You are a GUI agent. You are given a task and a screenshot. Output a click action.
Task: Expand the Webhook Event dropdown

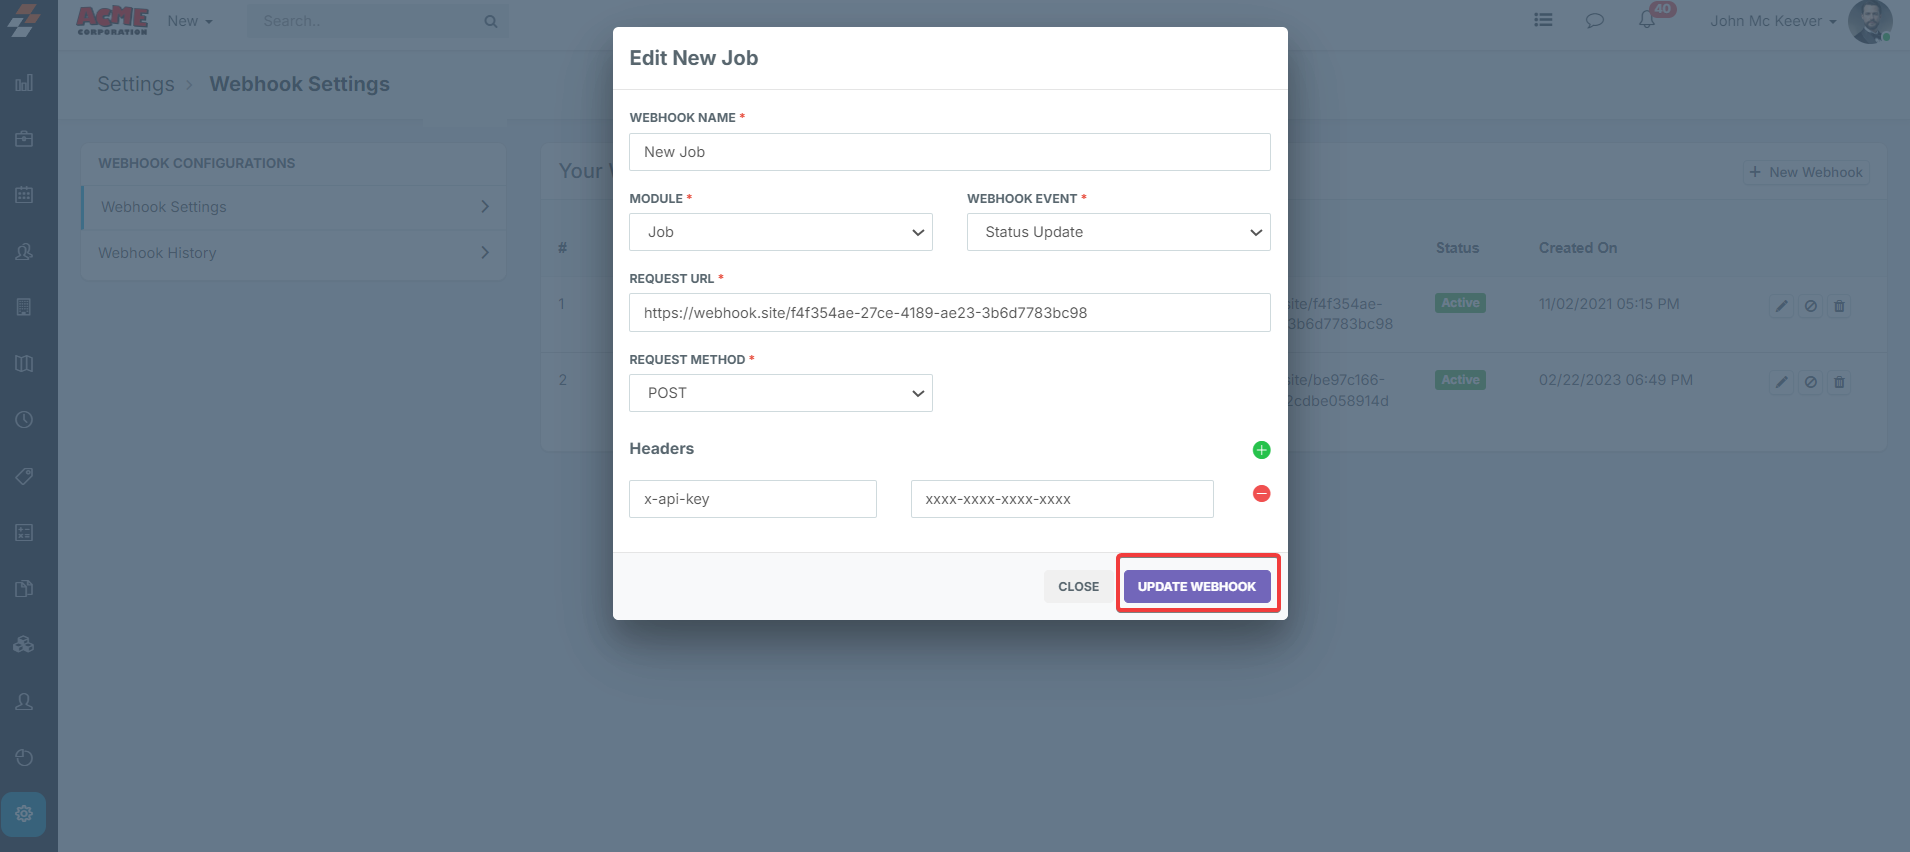pos(1118,232)
